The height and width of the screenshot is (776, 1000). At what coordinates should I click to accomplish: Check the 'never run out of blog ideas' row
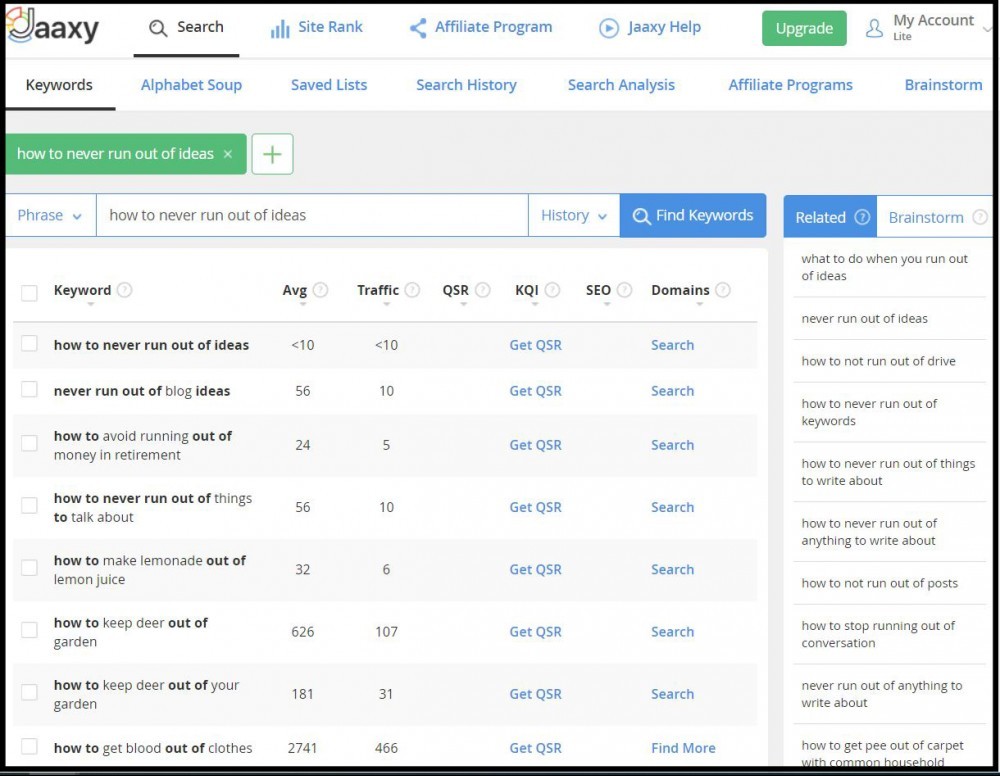point(29,389)
